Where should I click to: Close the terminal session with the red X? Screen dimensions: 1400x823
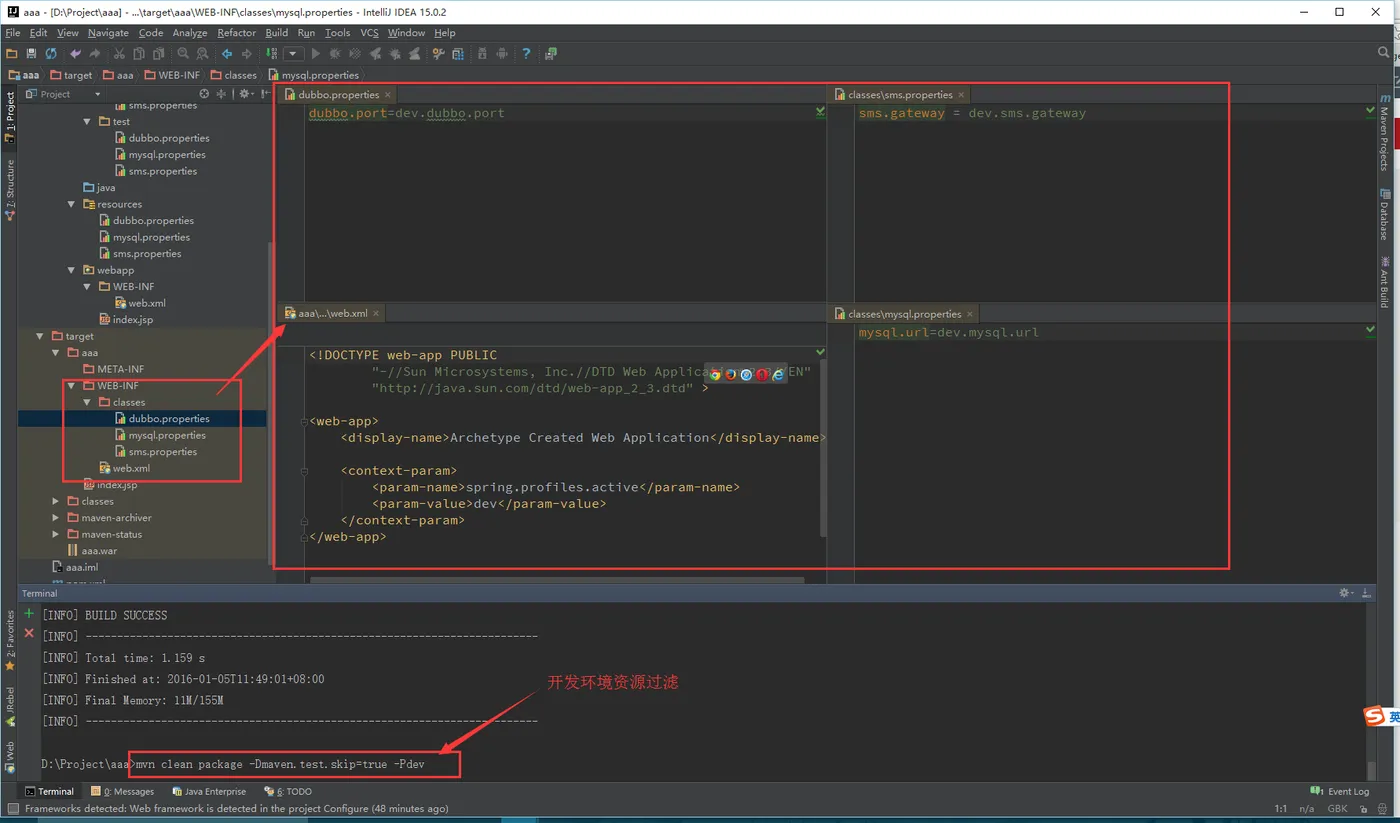click(x=29, y=633)
